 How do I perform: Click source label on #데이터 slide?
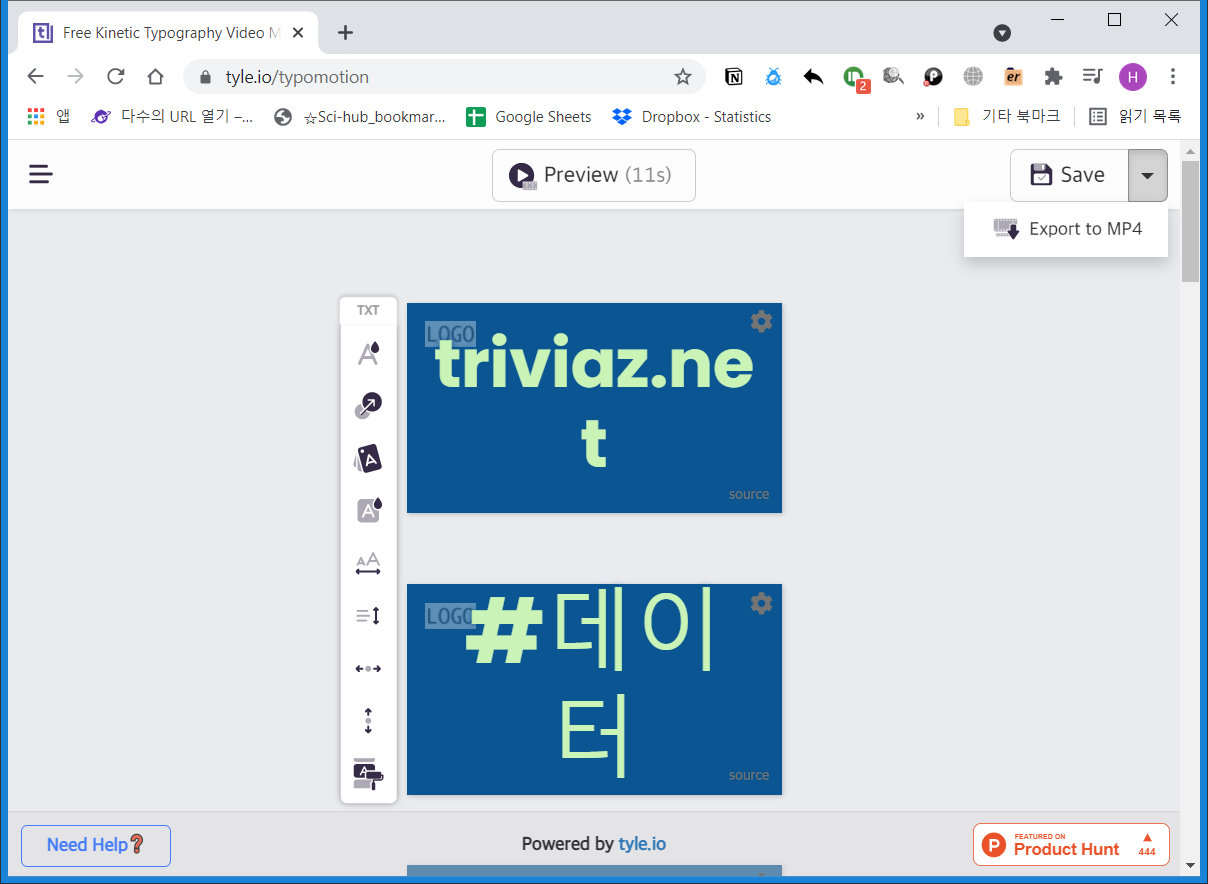pos(749,775)
